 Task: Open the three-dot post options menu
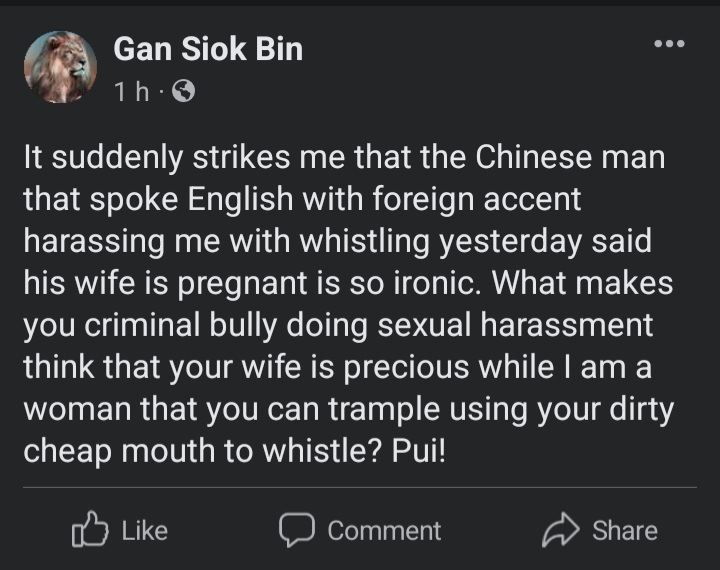(668, 45)
